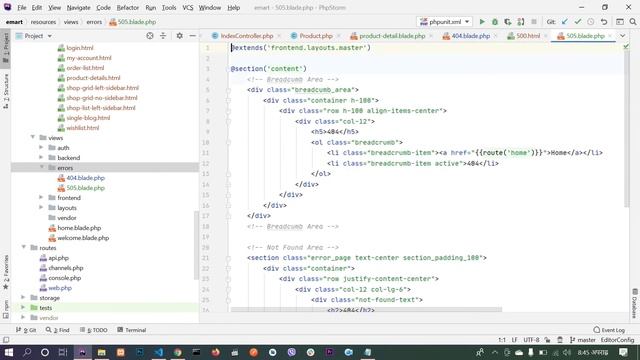Click the Git branch master widget
Screen dimensions: 640x360
click(583, 340)
